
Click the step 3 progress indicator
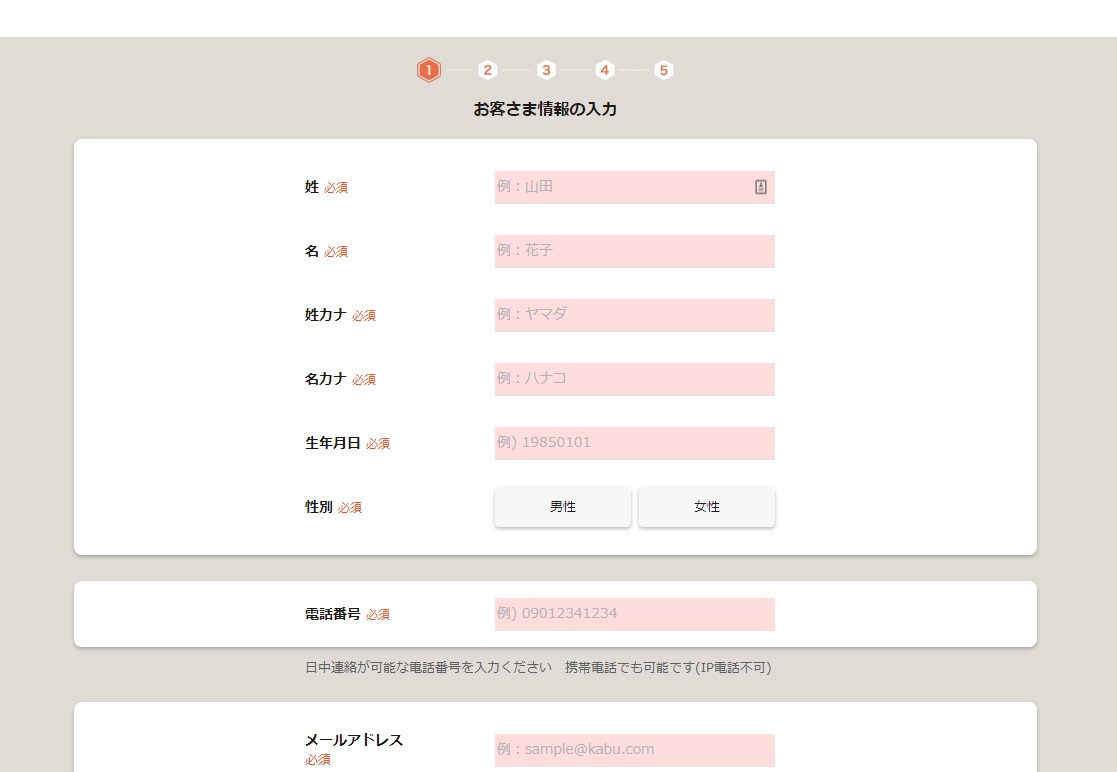click(546, 70)
